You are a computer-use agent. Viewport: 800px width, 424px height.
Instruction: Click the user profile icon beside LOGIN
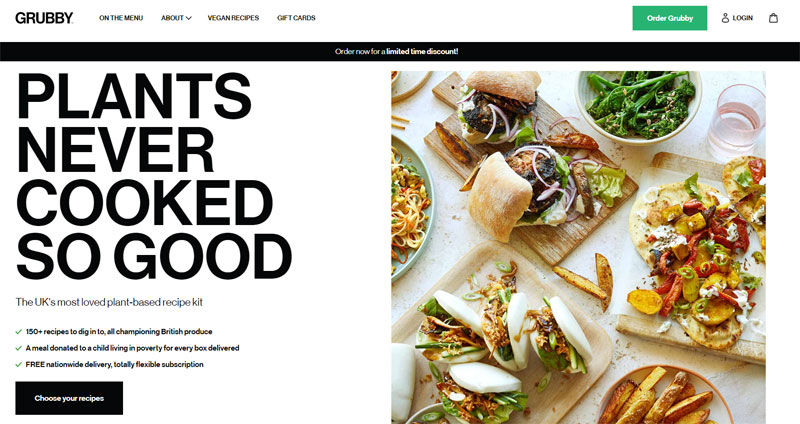click(x=725, y=18)
